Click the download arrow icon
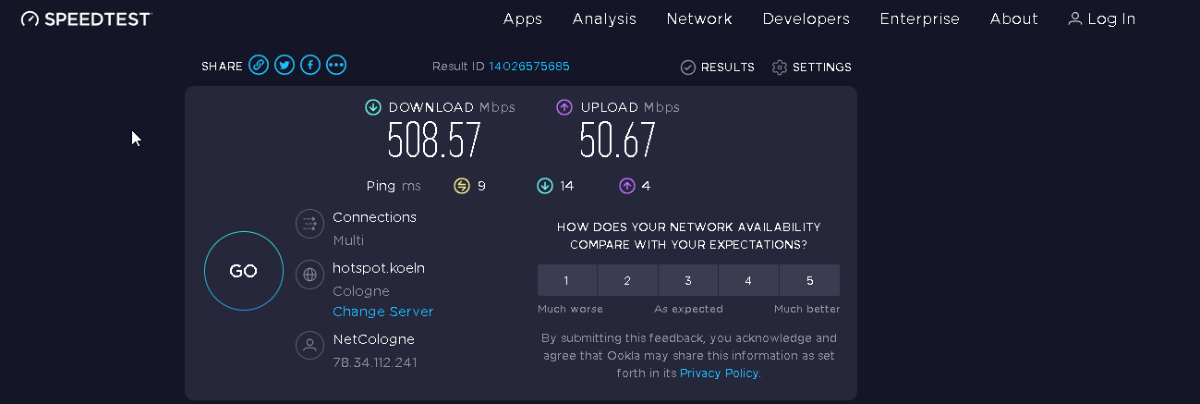This screenshot has width=1200, height=404. [373, 107]
